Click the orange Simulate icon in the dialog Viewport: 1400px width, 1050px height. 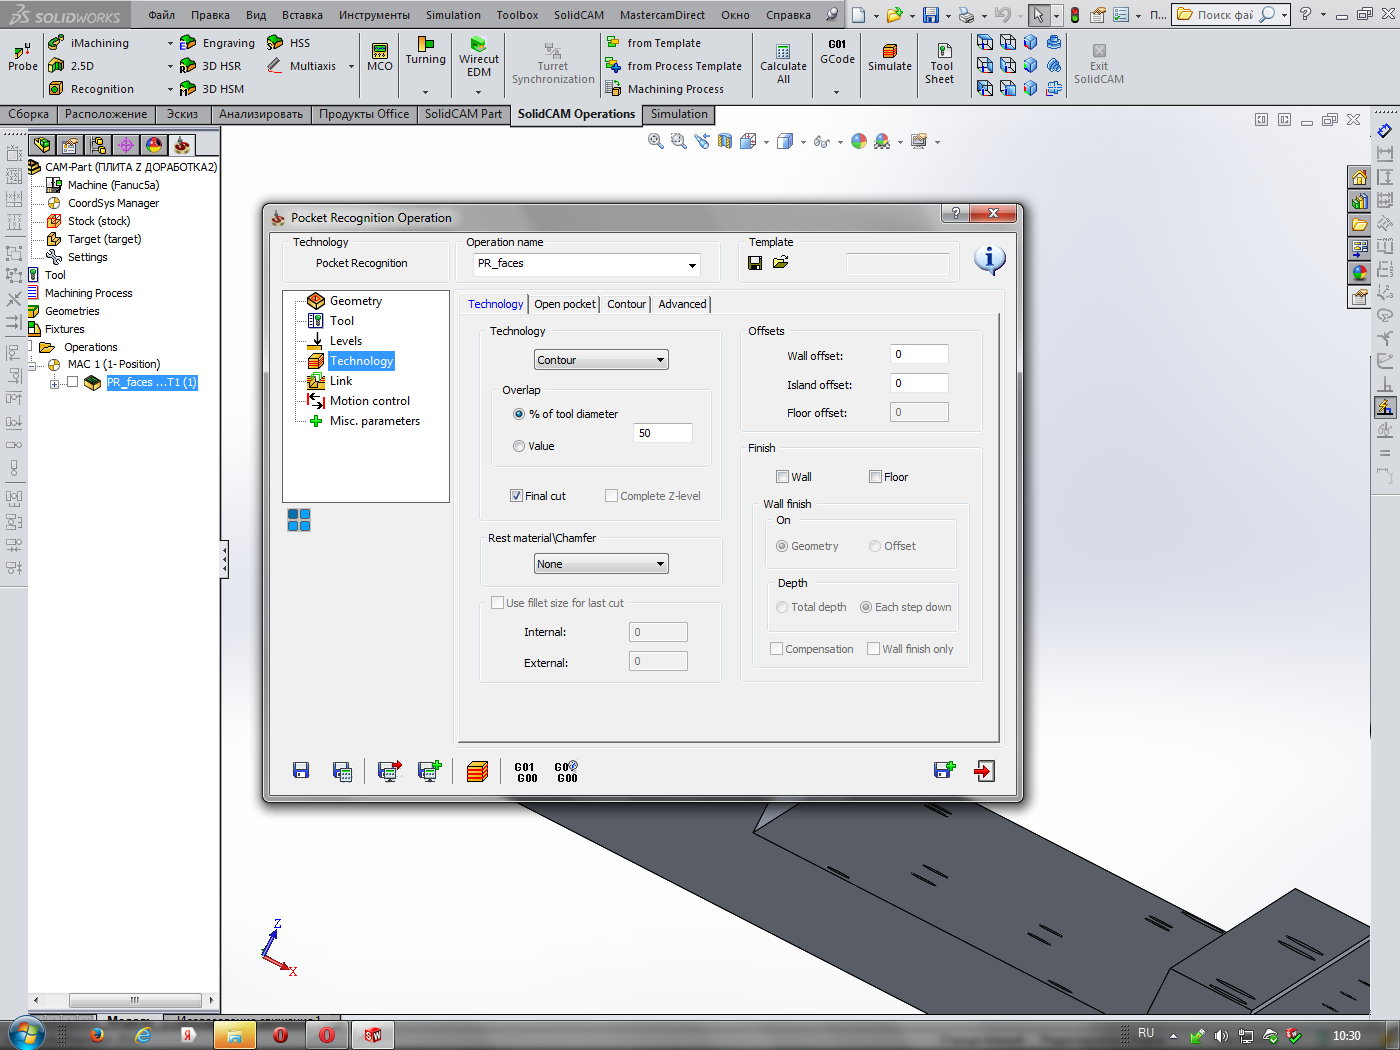[x=478, y=770]
